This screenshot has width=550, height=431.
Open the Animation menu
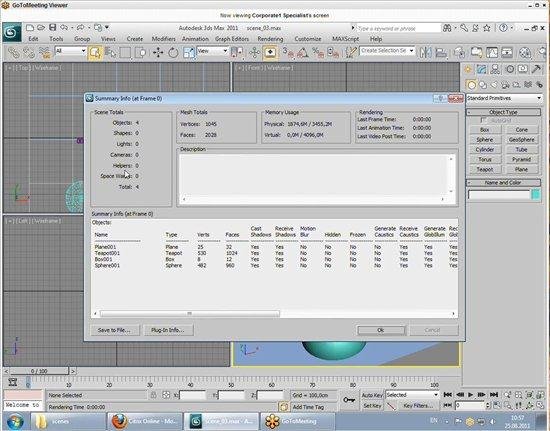click(195, 39)
